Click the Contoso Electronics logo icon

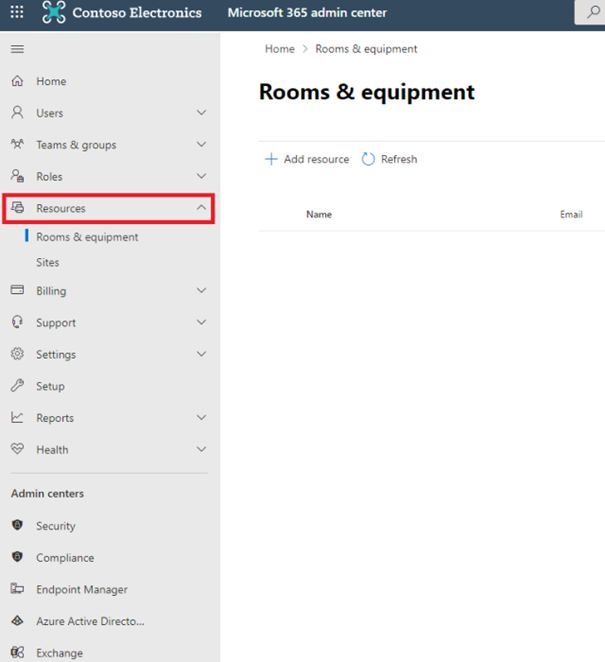54,12
